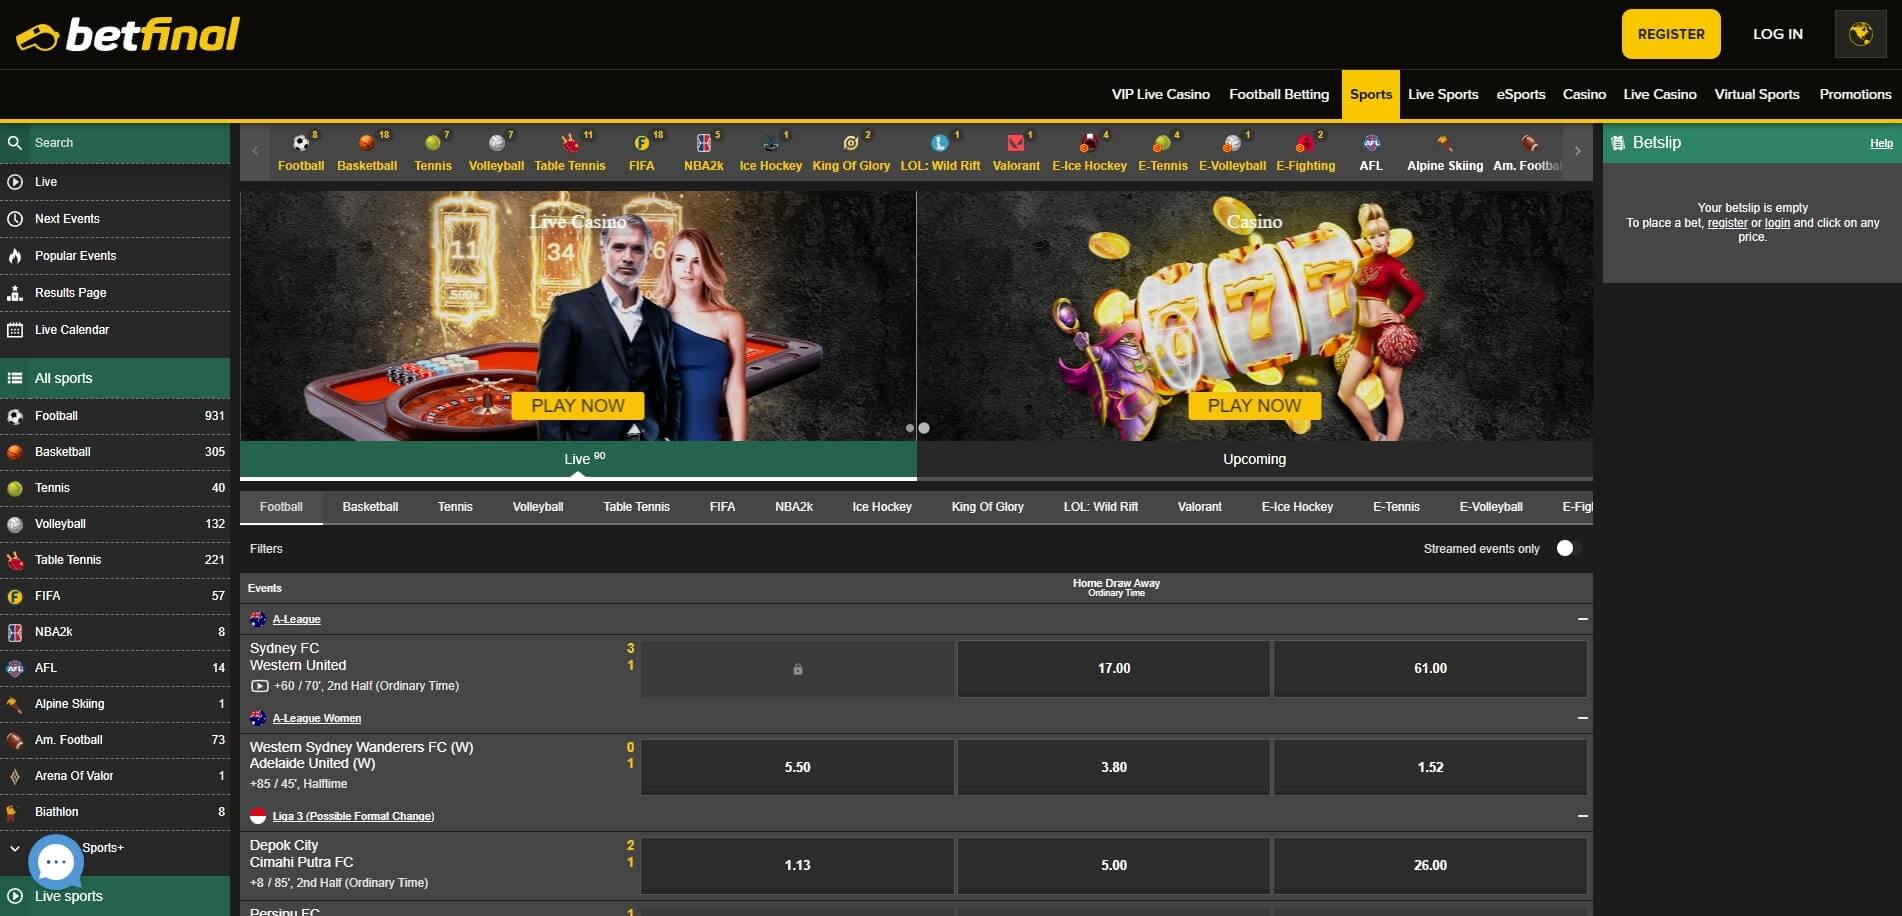Open Popular Events from the sidebar

coord(74,255)
